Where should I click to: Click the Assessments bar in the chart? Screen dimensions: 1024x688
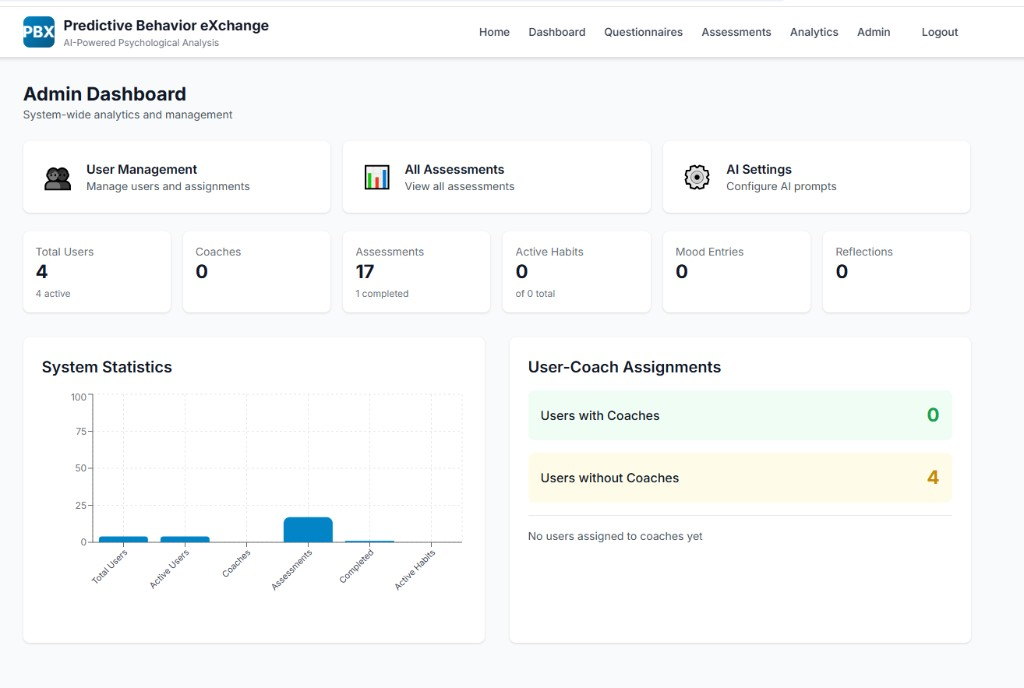(x=308, y=529)
